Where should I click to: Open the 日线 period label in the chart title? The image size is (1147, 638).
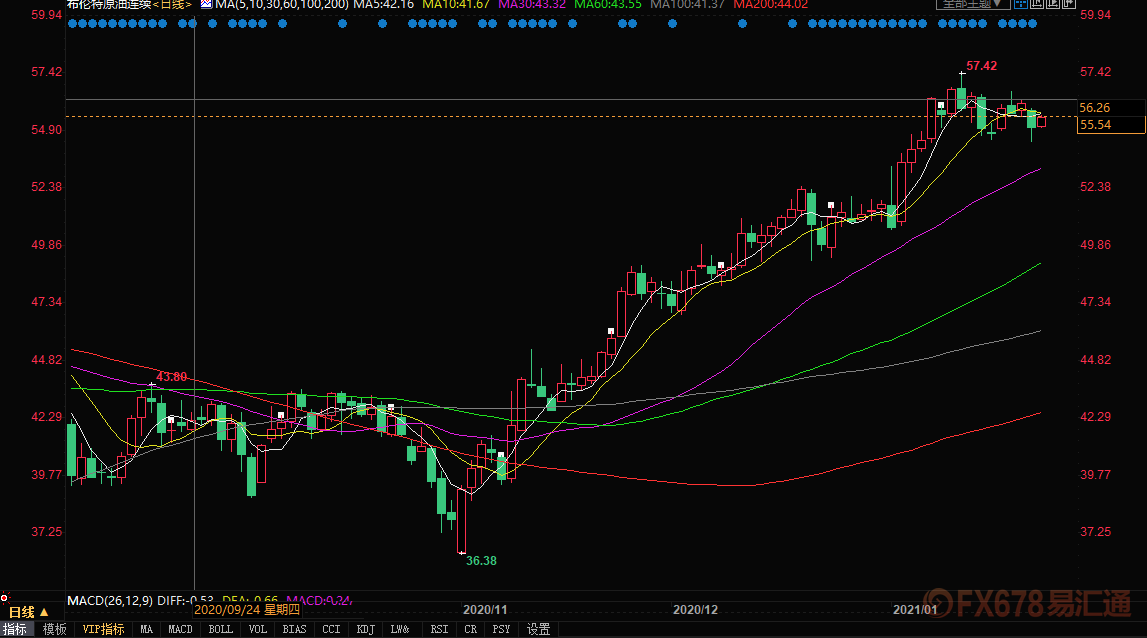pos(172,4)
